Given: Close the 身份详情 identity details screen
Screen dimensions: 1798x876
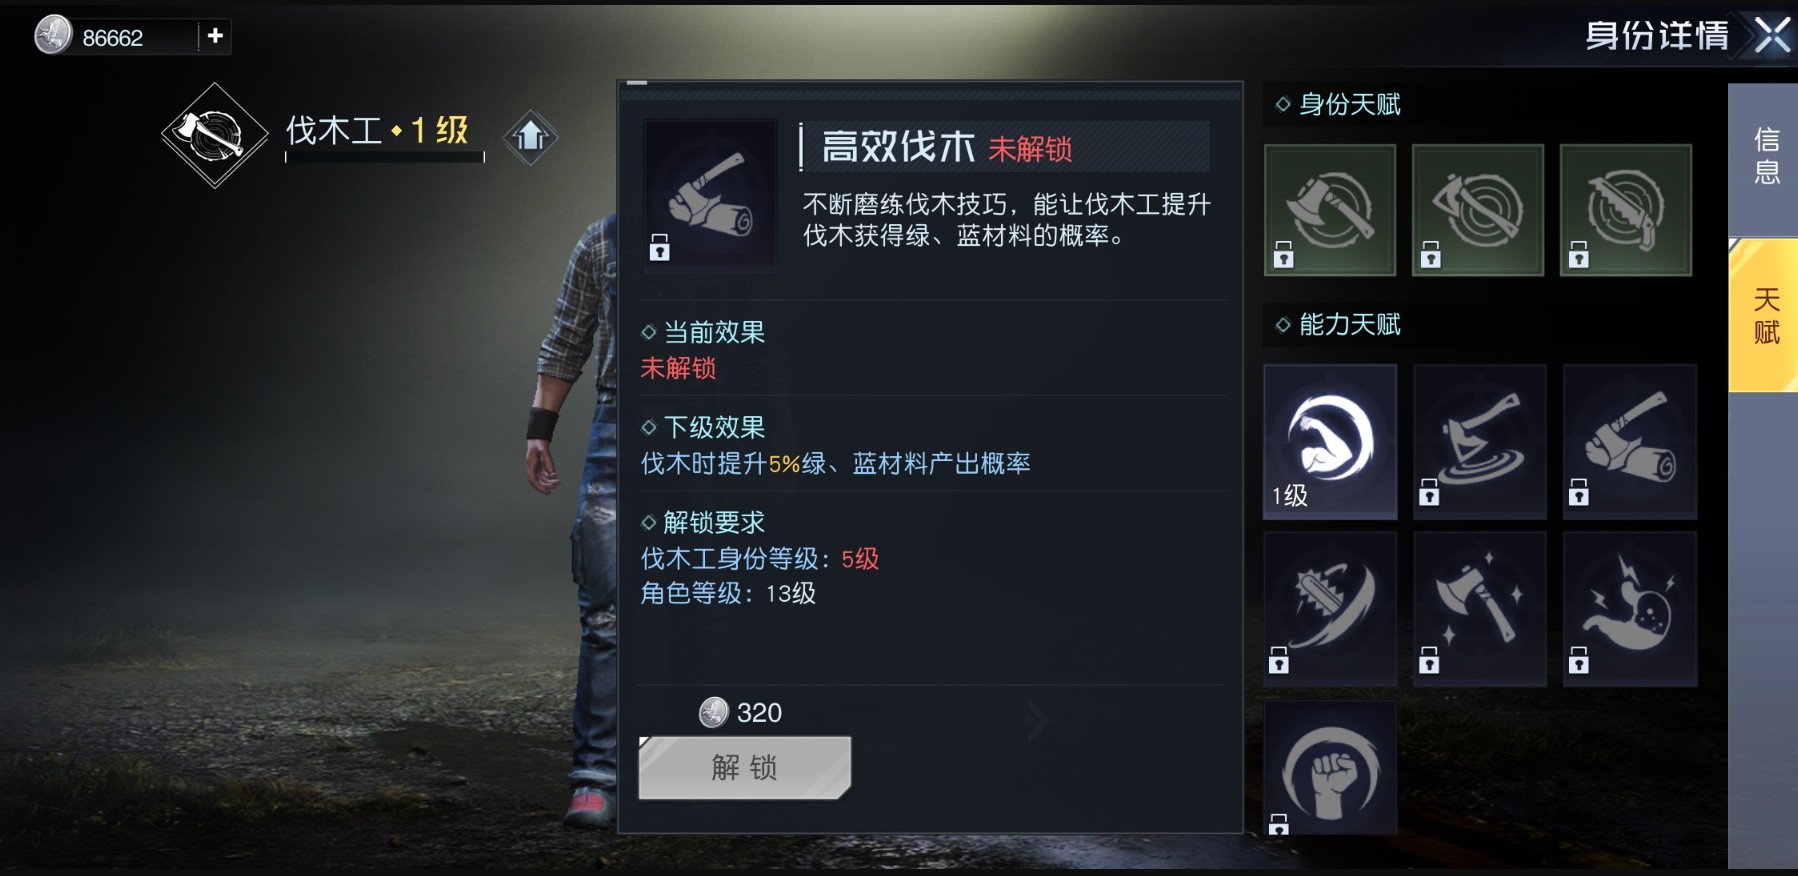Looking at the screenshot, I should click(x=1772, y=36).
